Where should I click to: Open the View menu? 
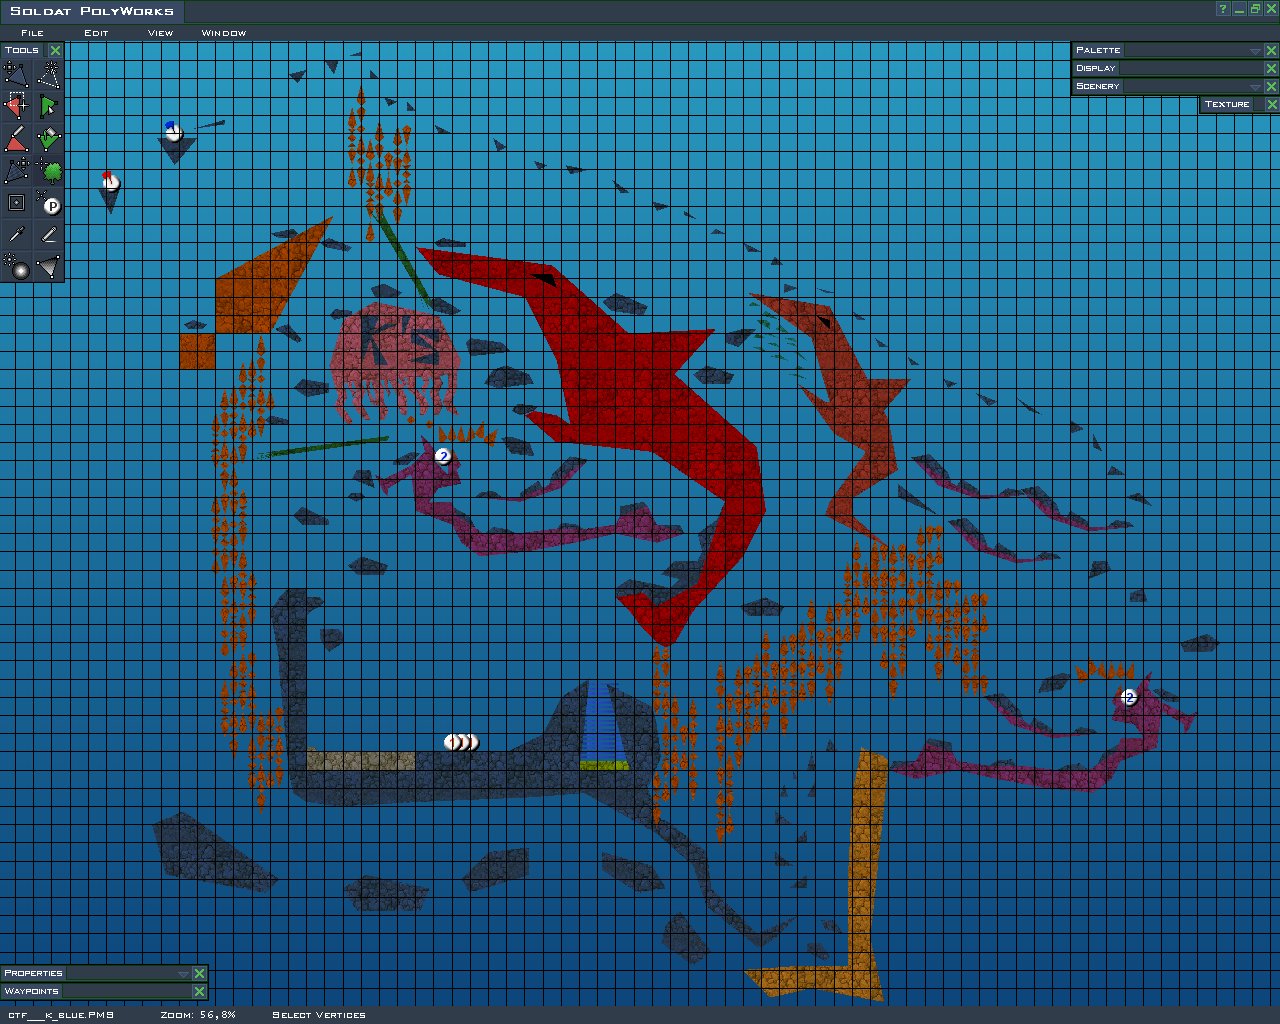160,33
